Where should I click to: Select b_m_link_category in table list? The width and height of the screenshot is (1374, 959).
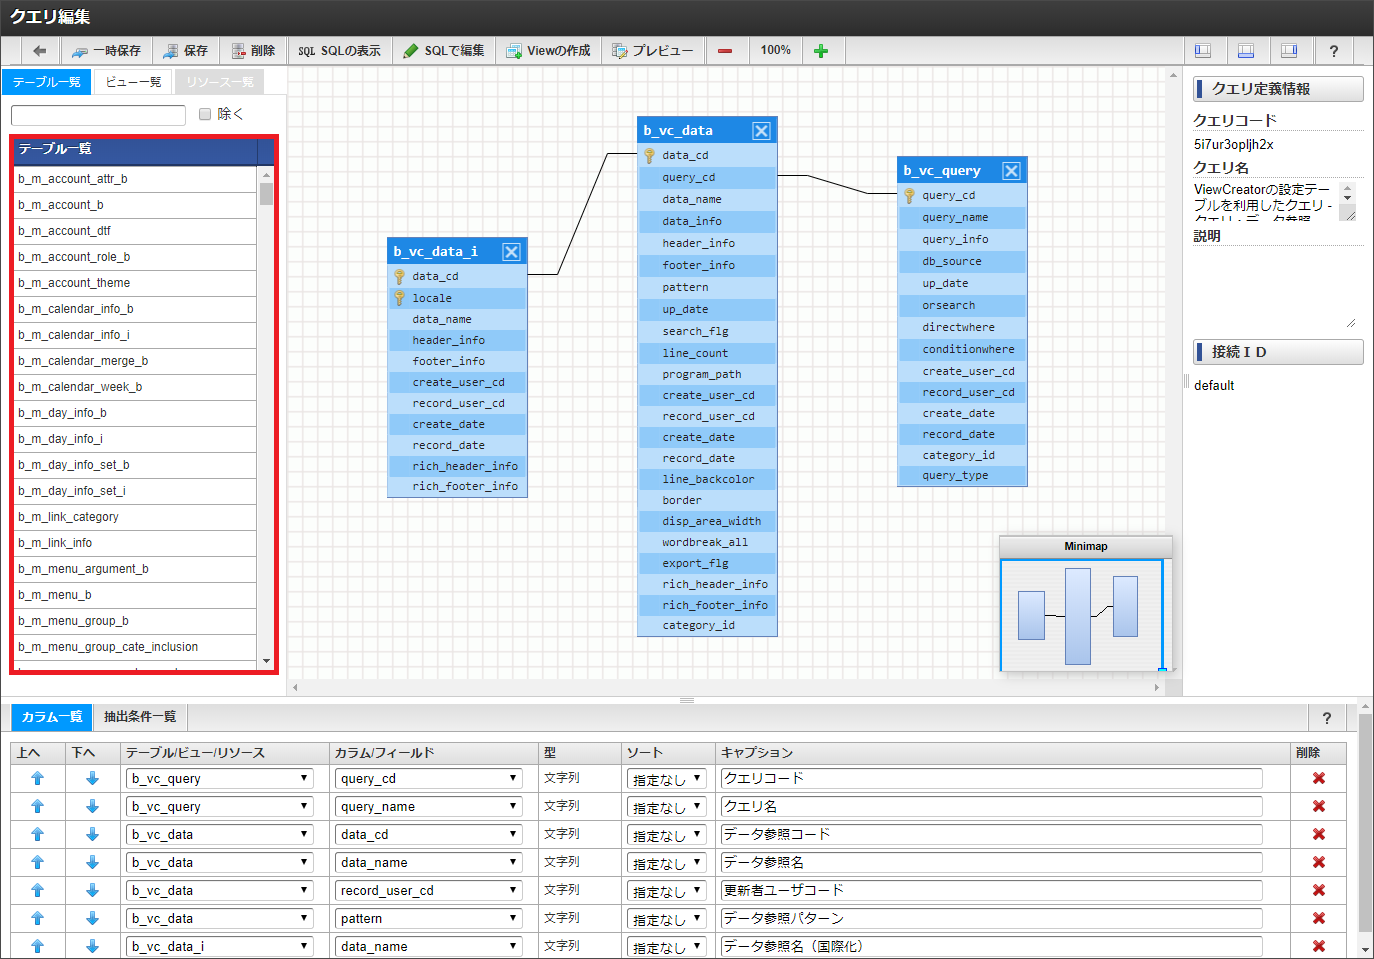click(x=136, y=517)
